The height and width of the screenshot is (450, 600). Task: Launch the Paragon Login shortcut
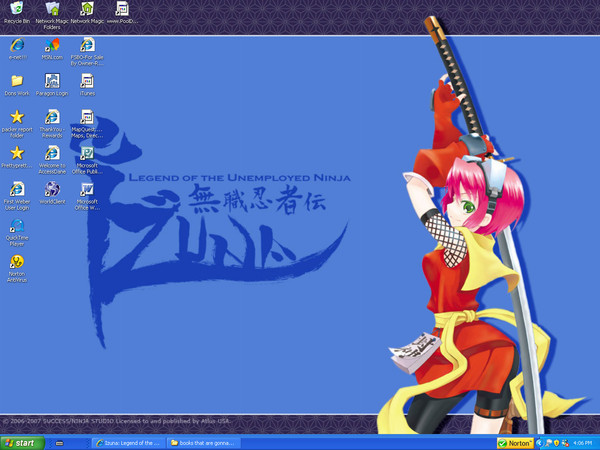click(52, 85)
